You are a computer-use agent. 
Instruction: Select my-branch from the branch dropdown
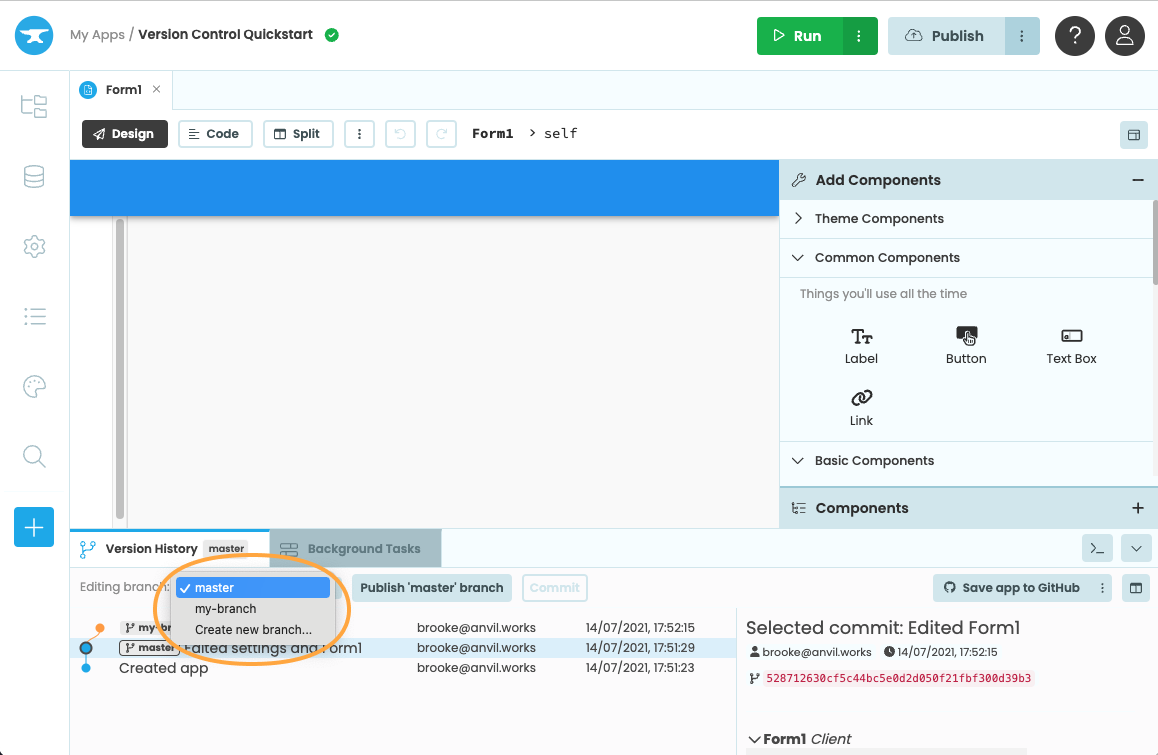click(226, 609)
